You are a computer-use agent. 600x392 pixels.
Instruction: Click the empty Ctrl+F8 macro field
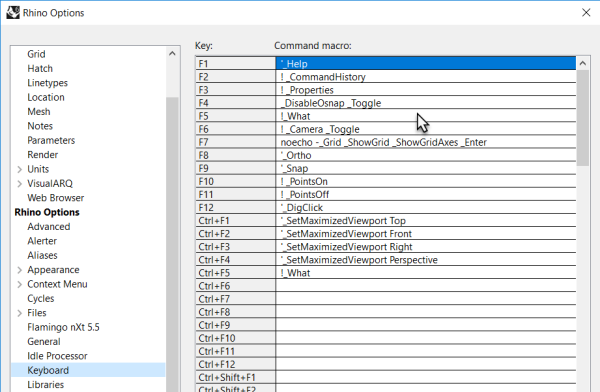(426, 312)
